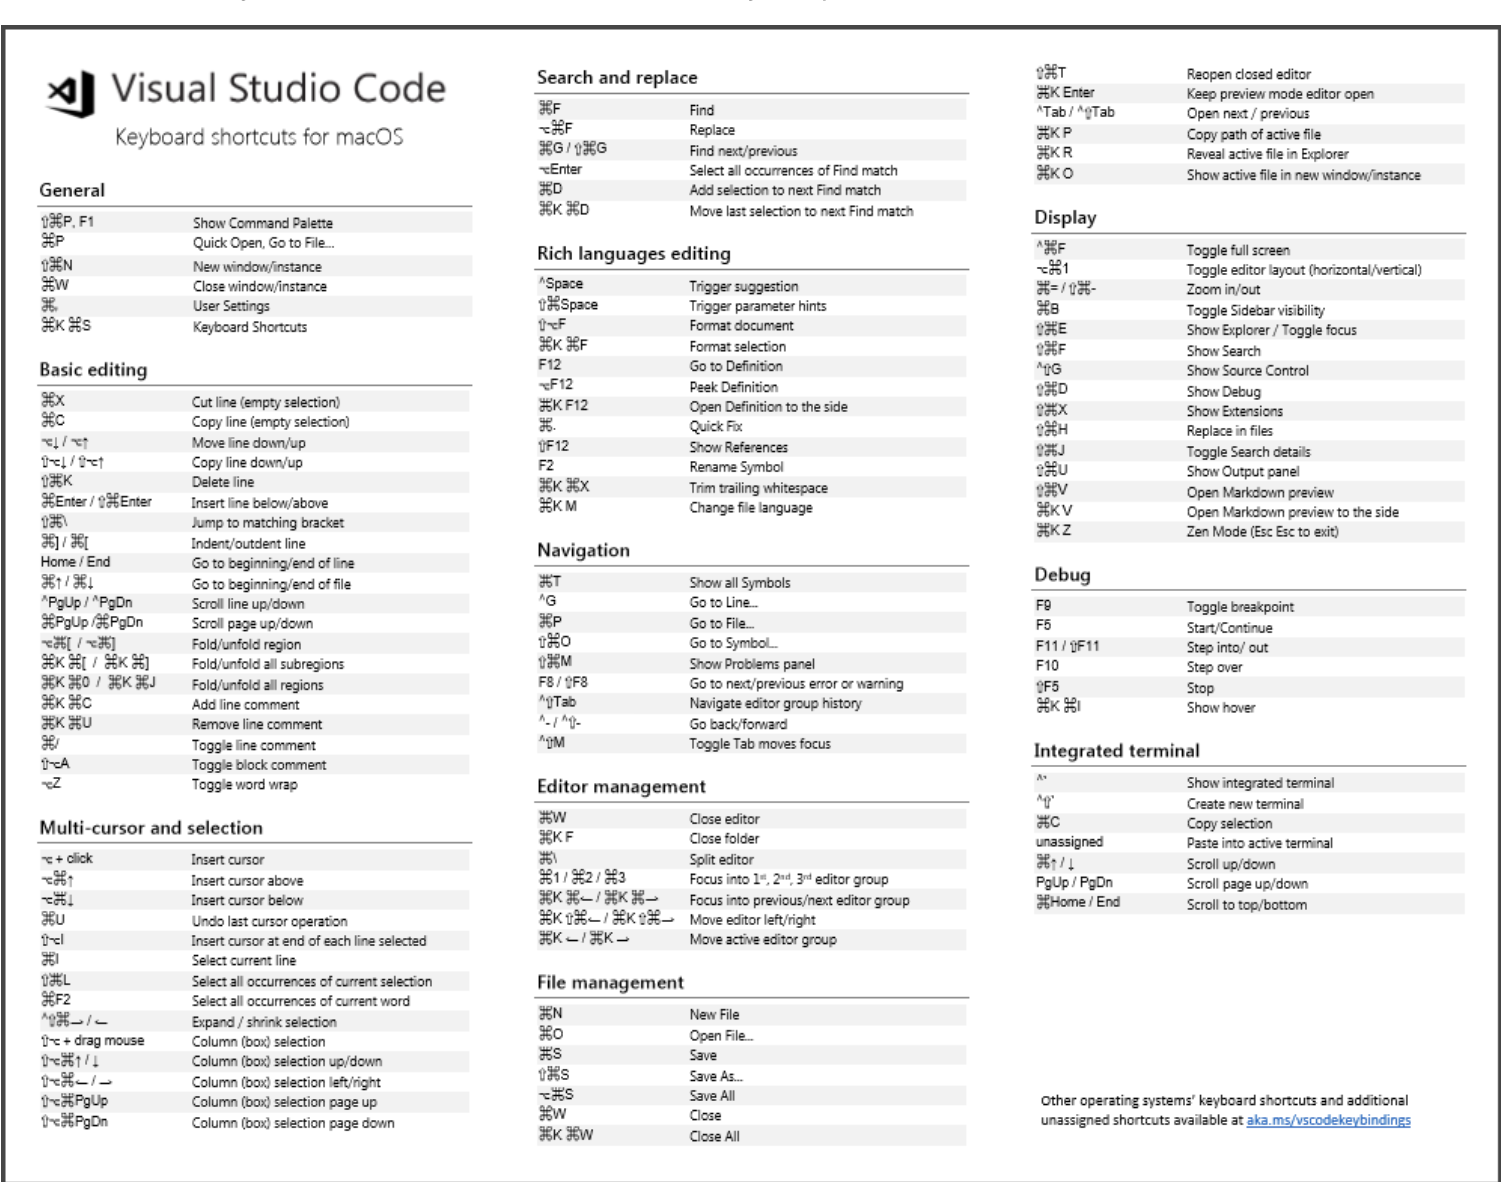Click the 'Visual Studio Code' title text
1507x1182 pixels.
(278, 88)
